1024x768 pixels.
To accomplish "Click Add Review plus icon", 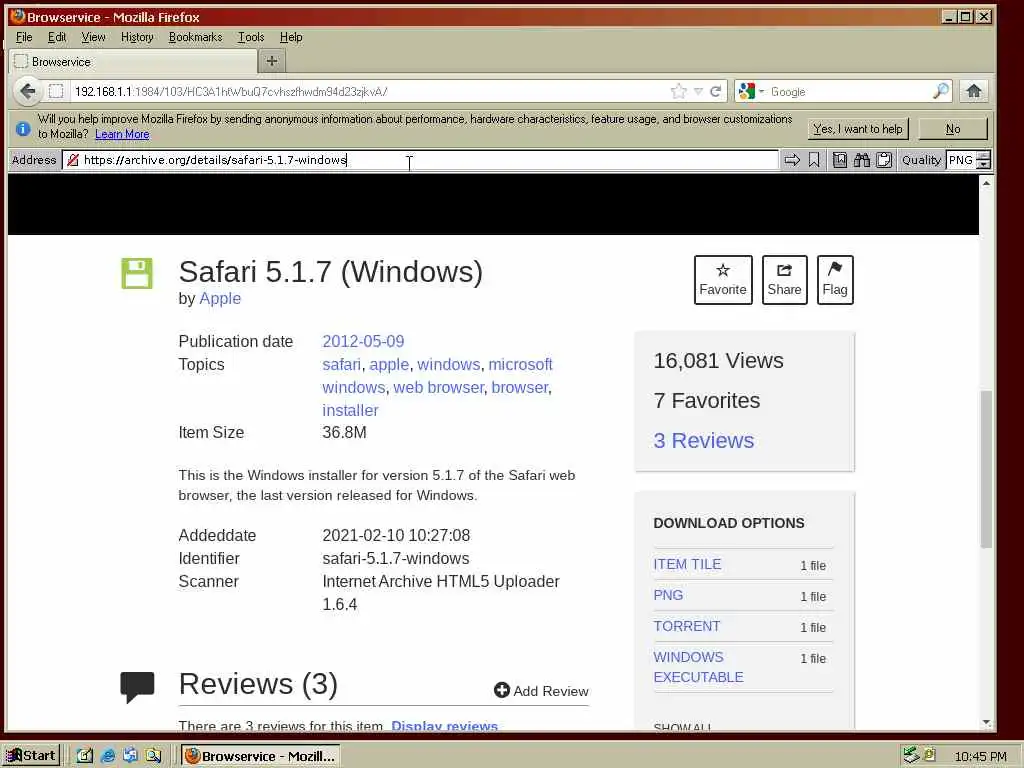I will (502, 690).
